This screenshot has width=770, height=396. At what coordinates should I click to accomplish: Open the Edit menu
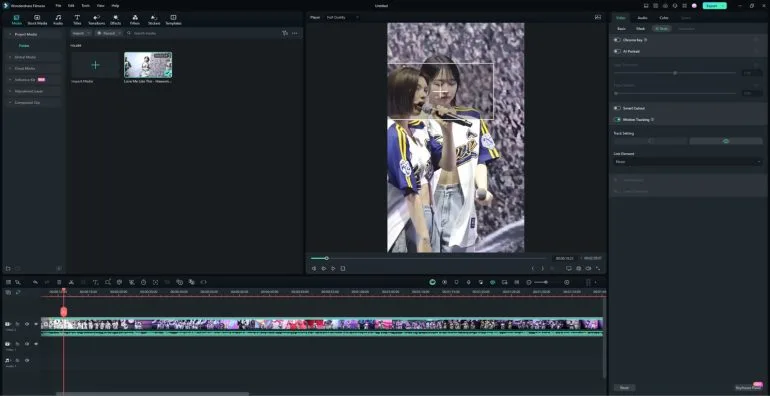point(71,5)
